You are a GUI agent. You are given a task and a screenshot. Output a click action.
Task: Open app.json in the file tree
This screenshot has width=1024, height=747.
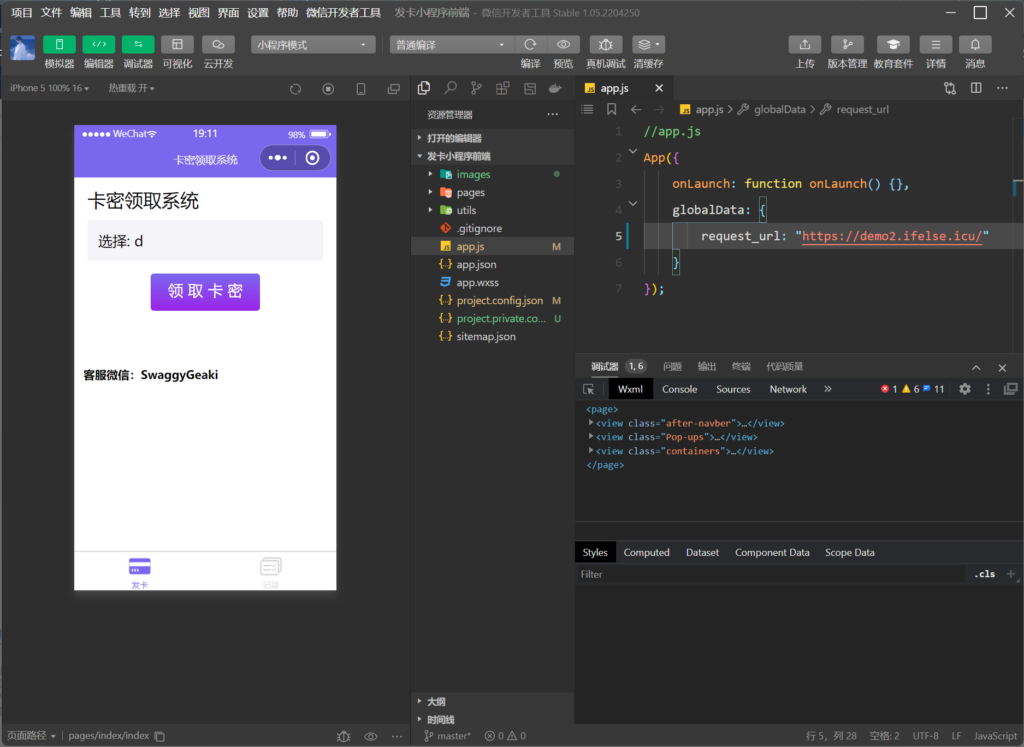476,264
